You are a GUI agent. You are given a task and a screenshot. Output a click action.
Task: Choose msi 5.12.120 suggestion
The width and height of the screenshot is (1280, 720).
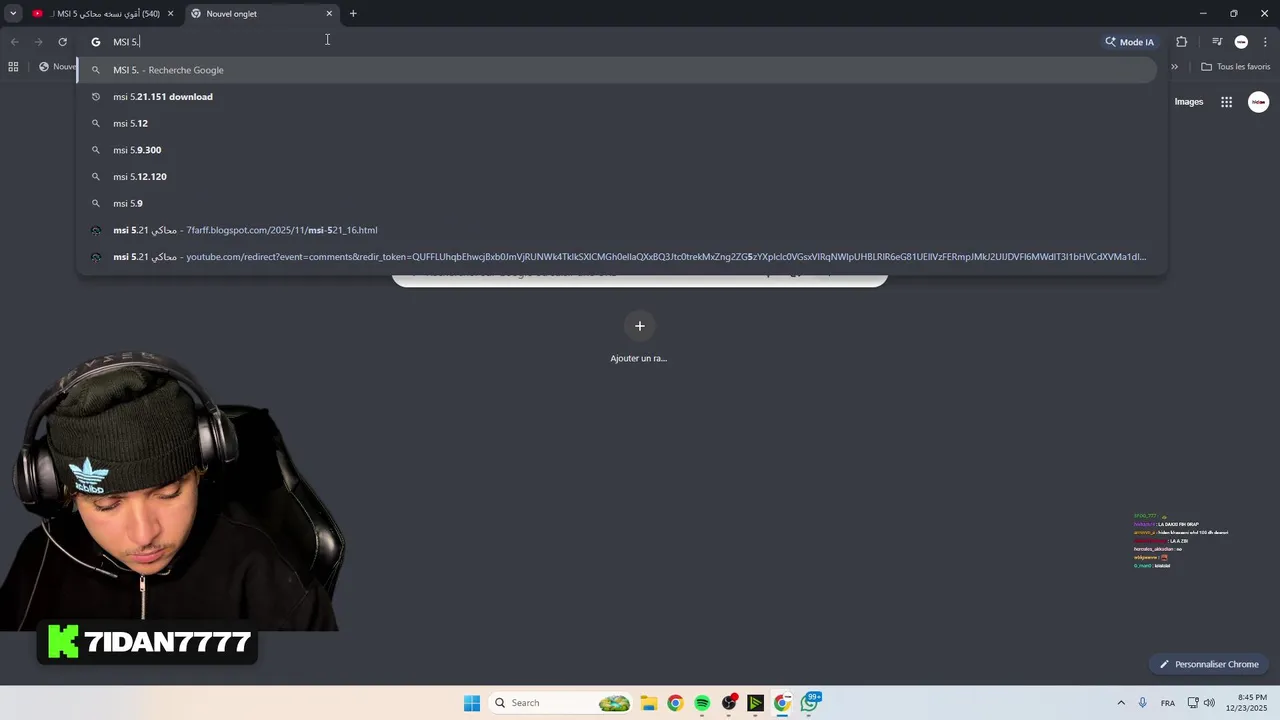pos(616,177)
